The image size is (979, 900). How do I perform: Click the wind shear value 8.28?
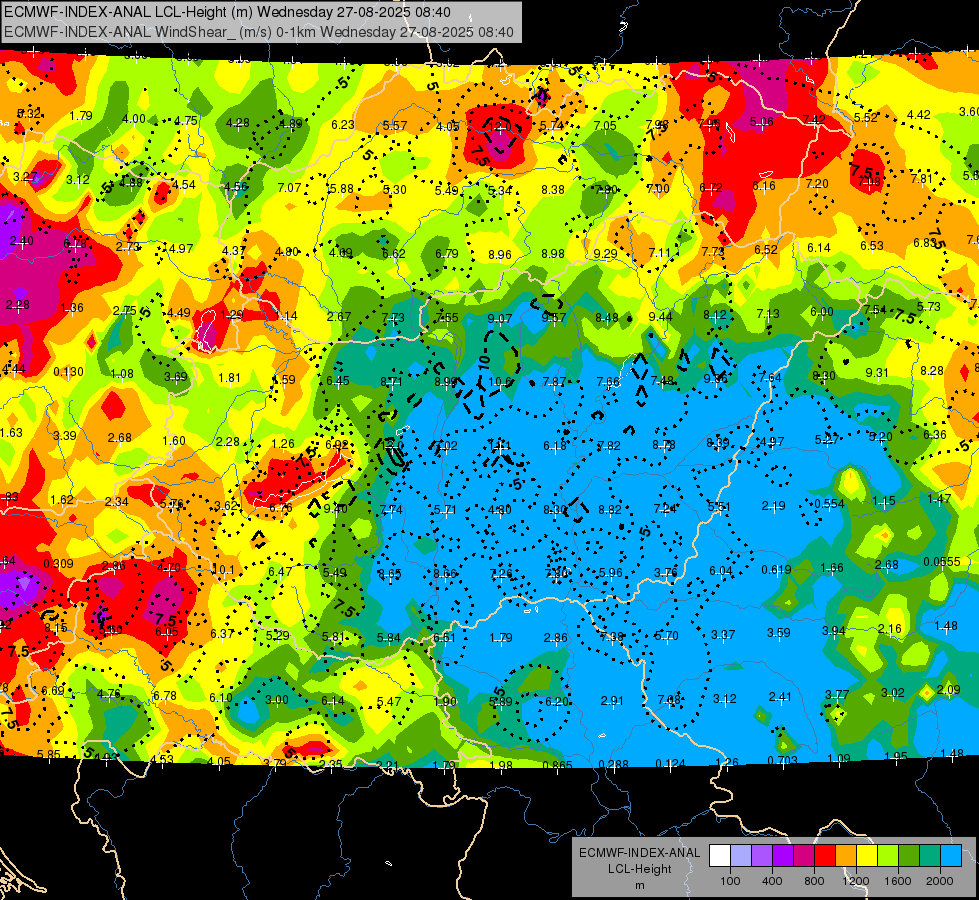(x=932, y=371)
